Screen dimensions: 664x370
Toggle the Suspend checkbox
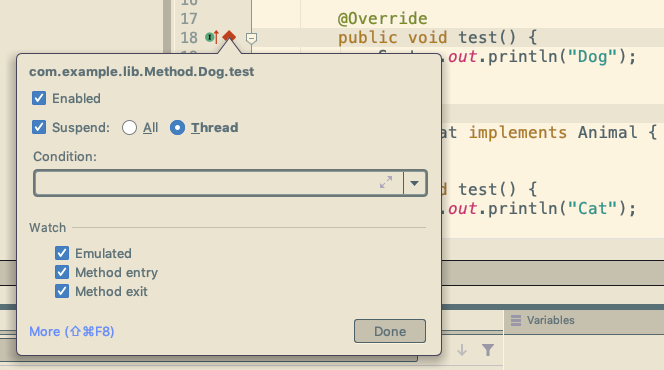pyautogui.click(x=39, y=127)
